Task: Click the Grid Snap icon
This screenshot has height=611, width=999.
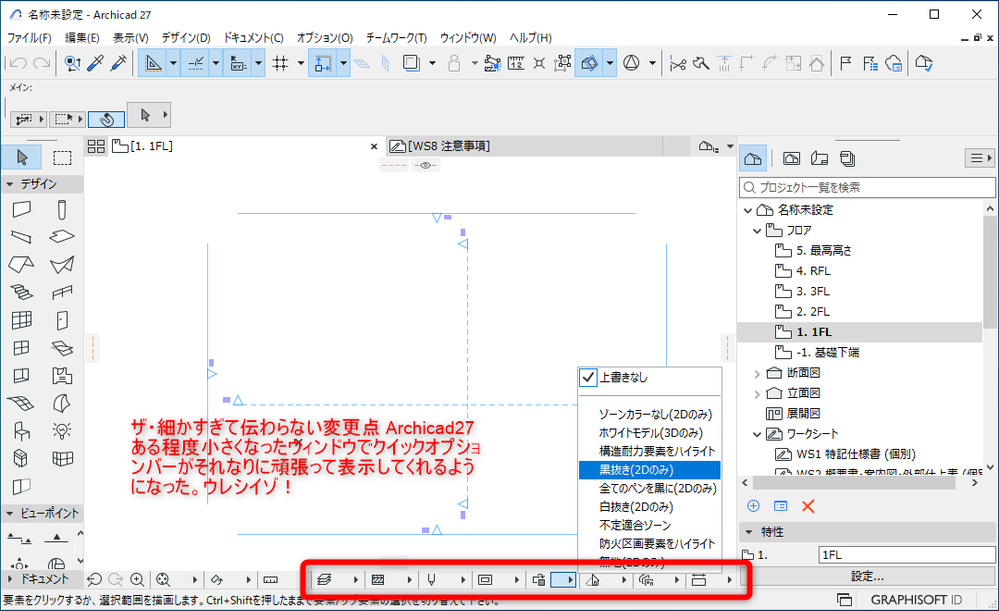Action: (280, 63)
